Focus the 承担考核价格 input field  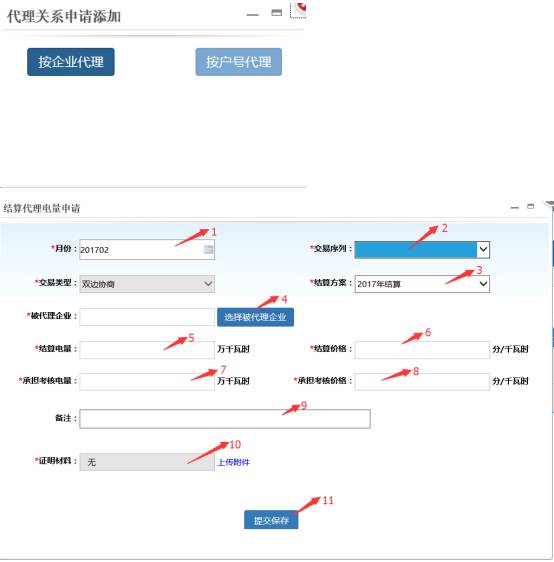click(422, 382)
